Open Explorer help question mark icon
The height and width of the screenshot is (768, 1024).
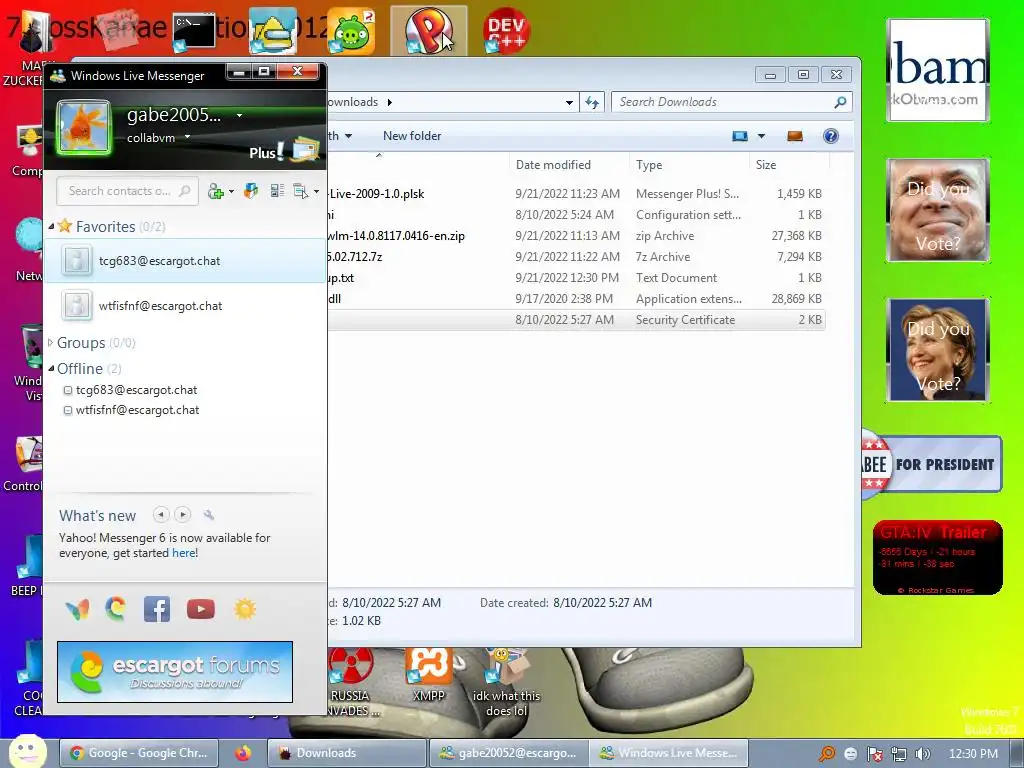[x=831, y=136]
